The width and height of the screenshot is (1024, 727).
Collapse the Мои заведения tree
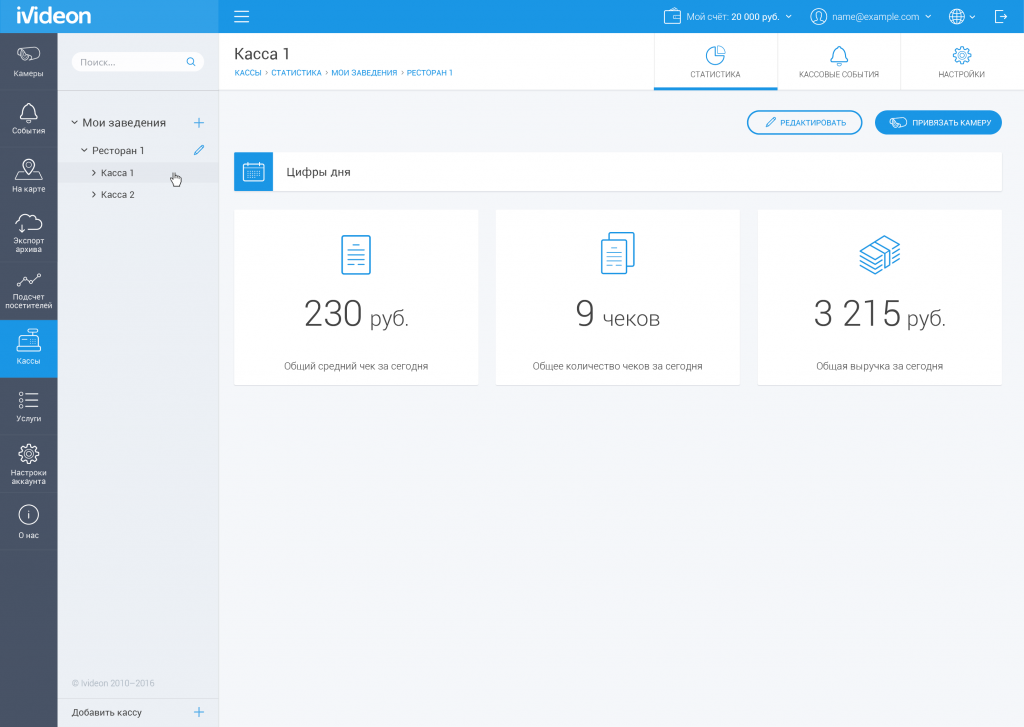coord(74,122)
